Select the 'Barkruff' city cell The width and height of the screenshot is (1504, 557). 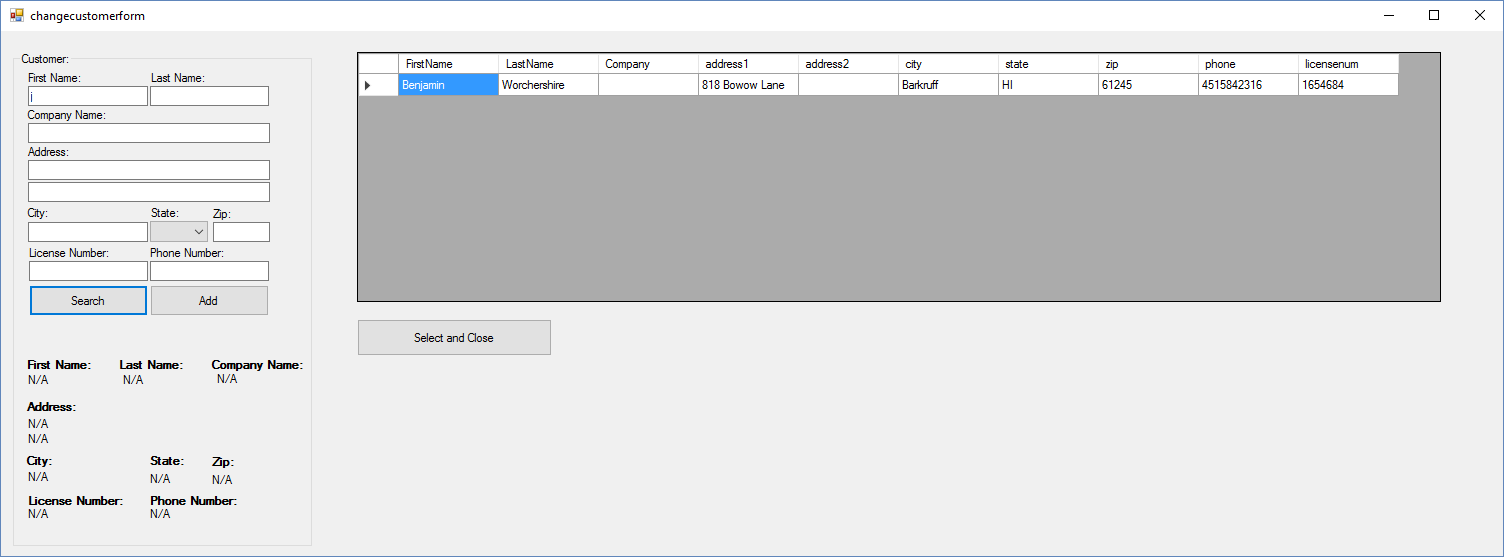pyautogui.click(x=948, y=85)
